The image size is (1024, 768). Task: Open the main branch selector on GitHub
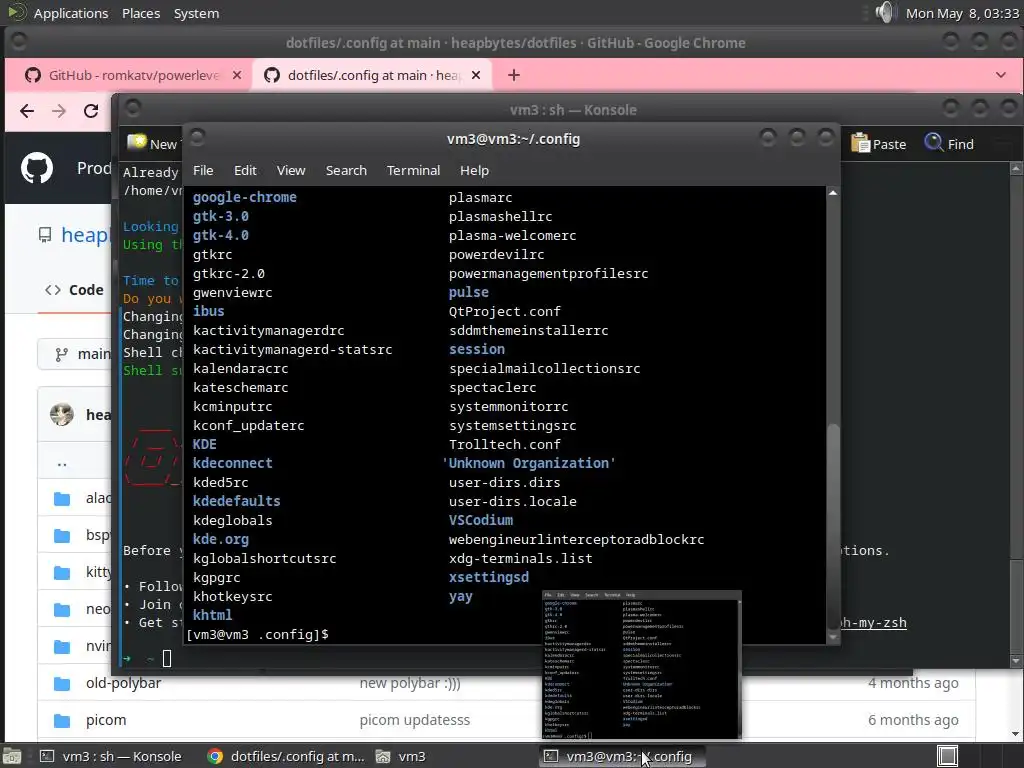pyautogui.click(x=74, y=354)
